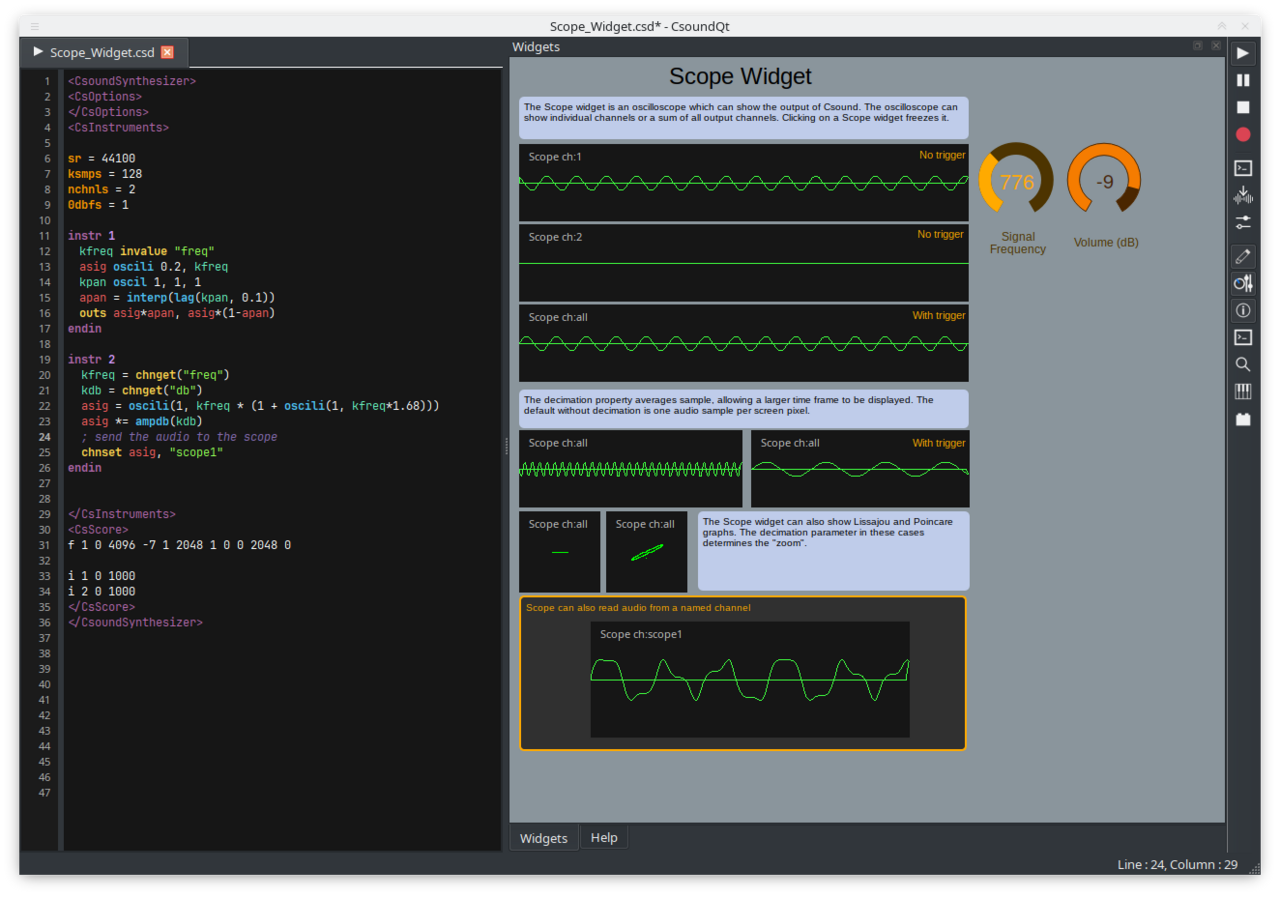
Task: Click the "Signal Frequency" label
Action: tap(1018, 243)
